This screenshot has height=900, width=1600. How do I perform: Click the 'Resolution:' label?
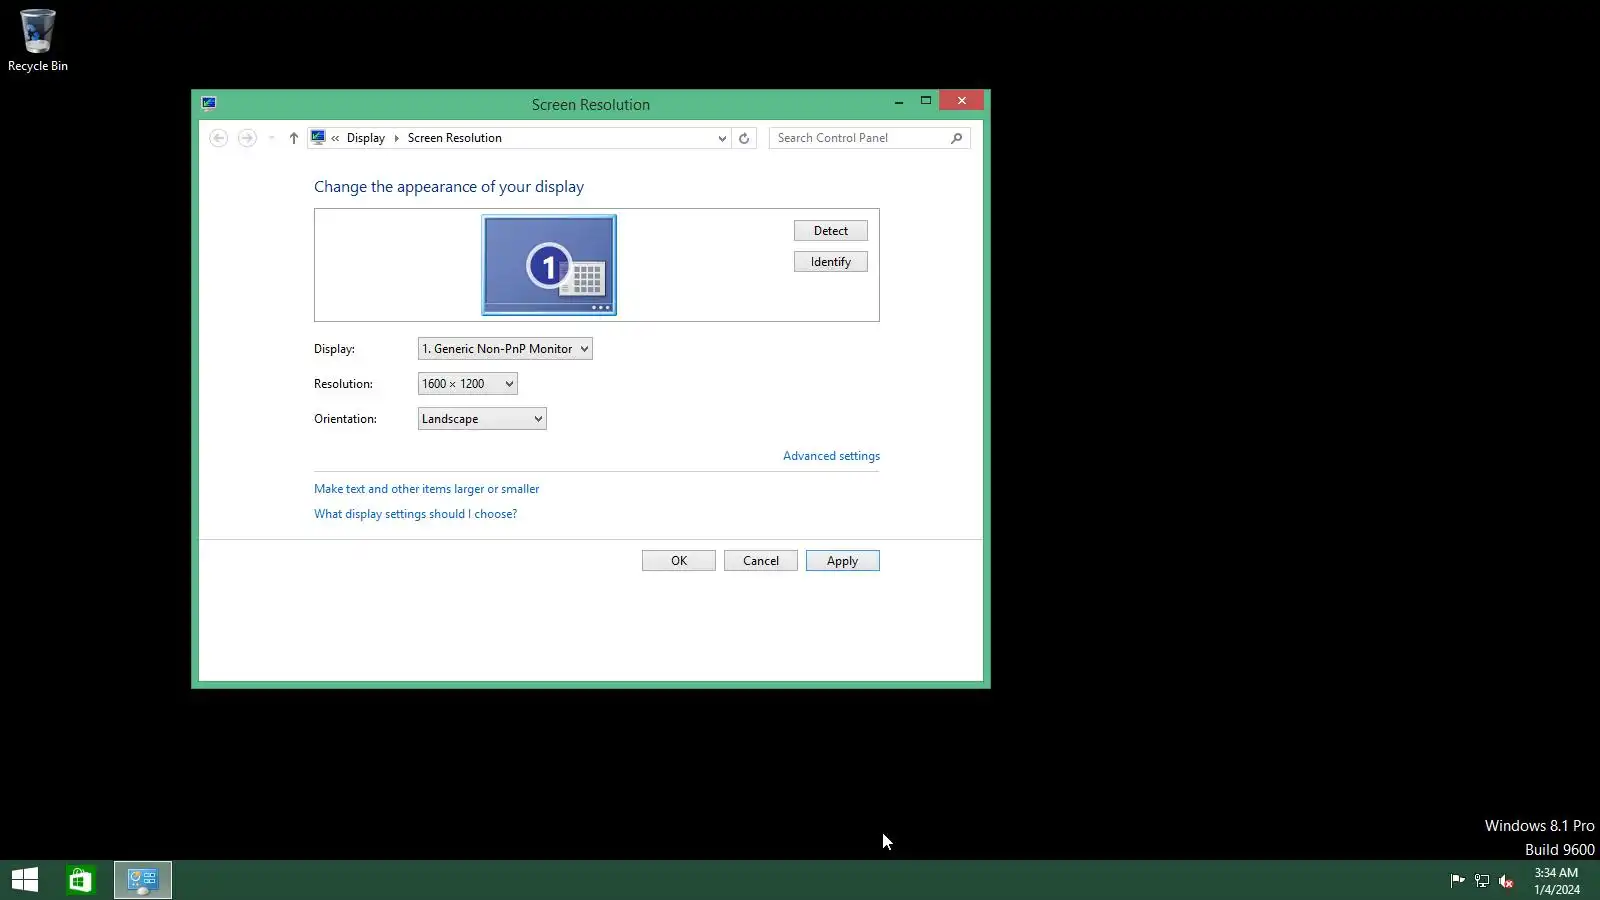pos(343,384)
